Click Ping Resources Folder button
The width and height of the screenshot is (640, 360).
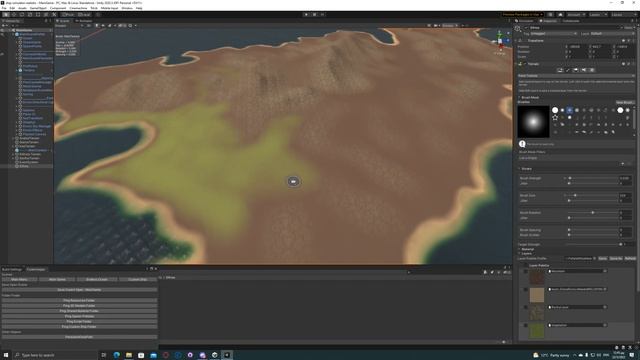coord(79,300)
